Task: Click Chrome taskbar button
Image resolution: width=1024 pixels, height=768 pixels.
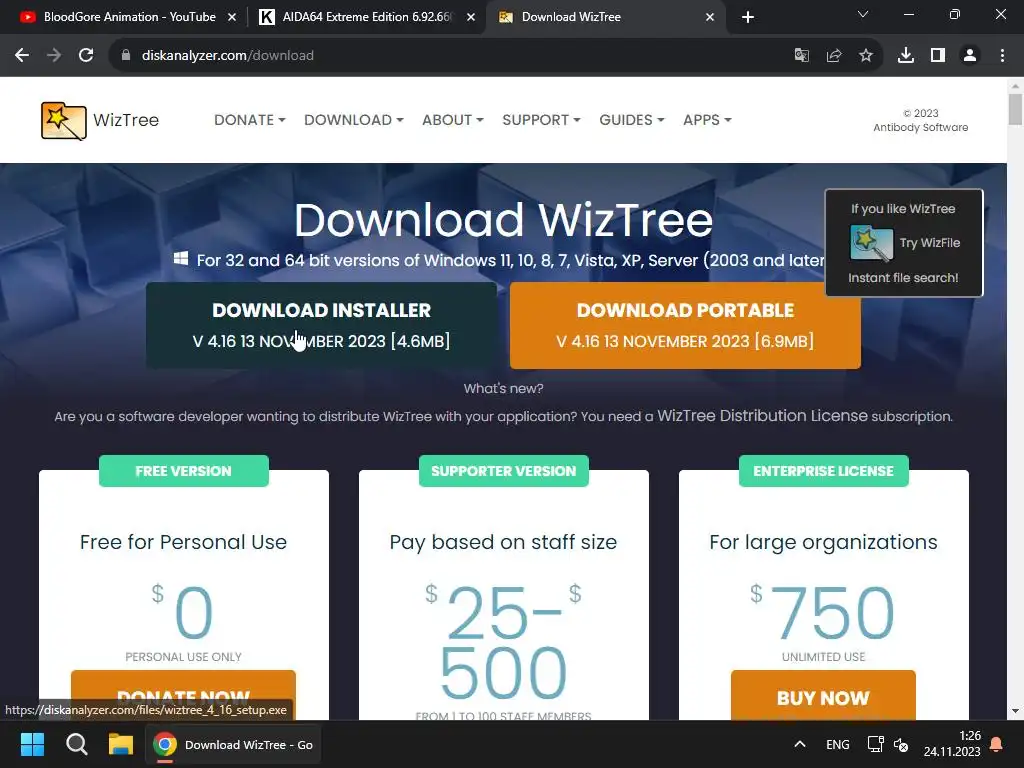Action: [232, 744]
